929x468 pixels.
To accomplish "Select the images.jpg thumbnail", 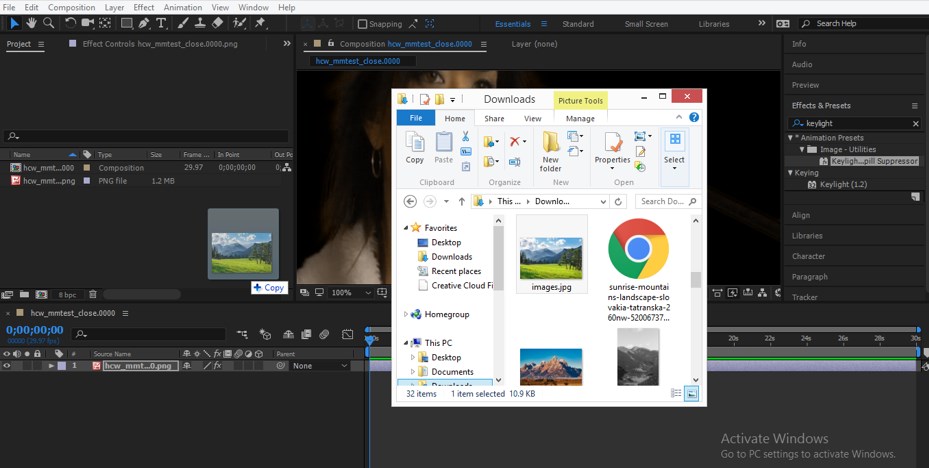I will (x=551, y=256).
